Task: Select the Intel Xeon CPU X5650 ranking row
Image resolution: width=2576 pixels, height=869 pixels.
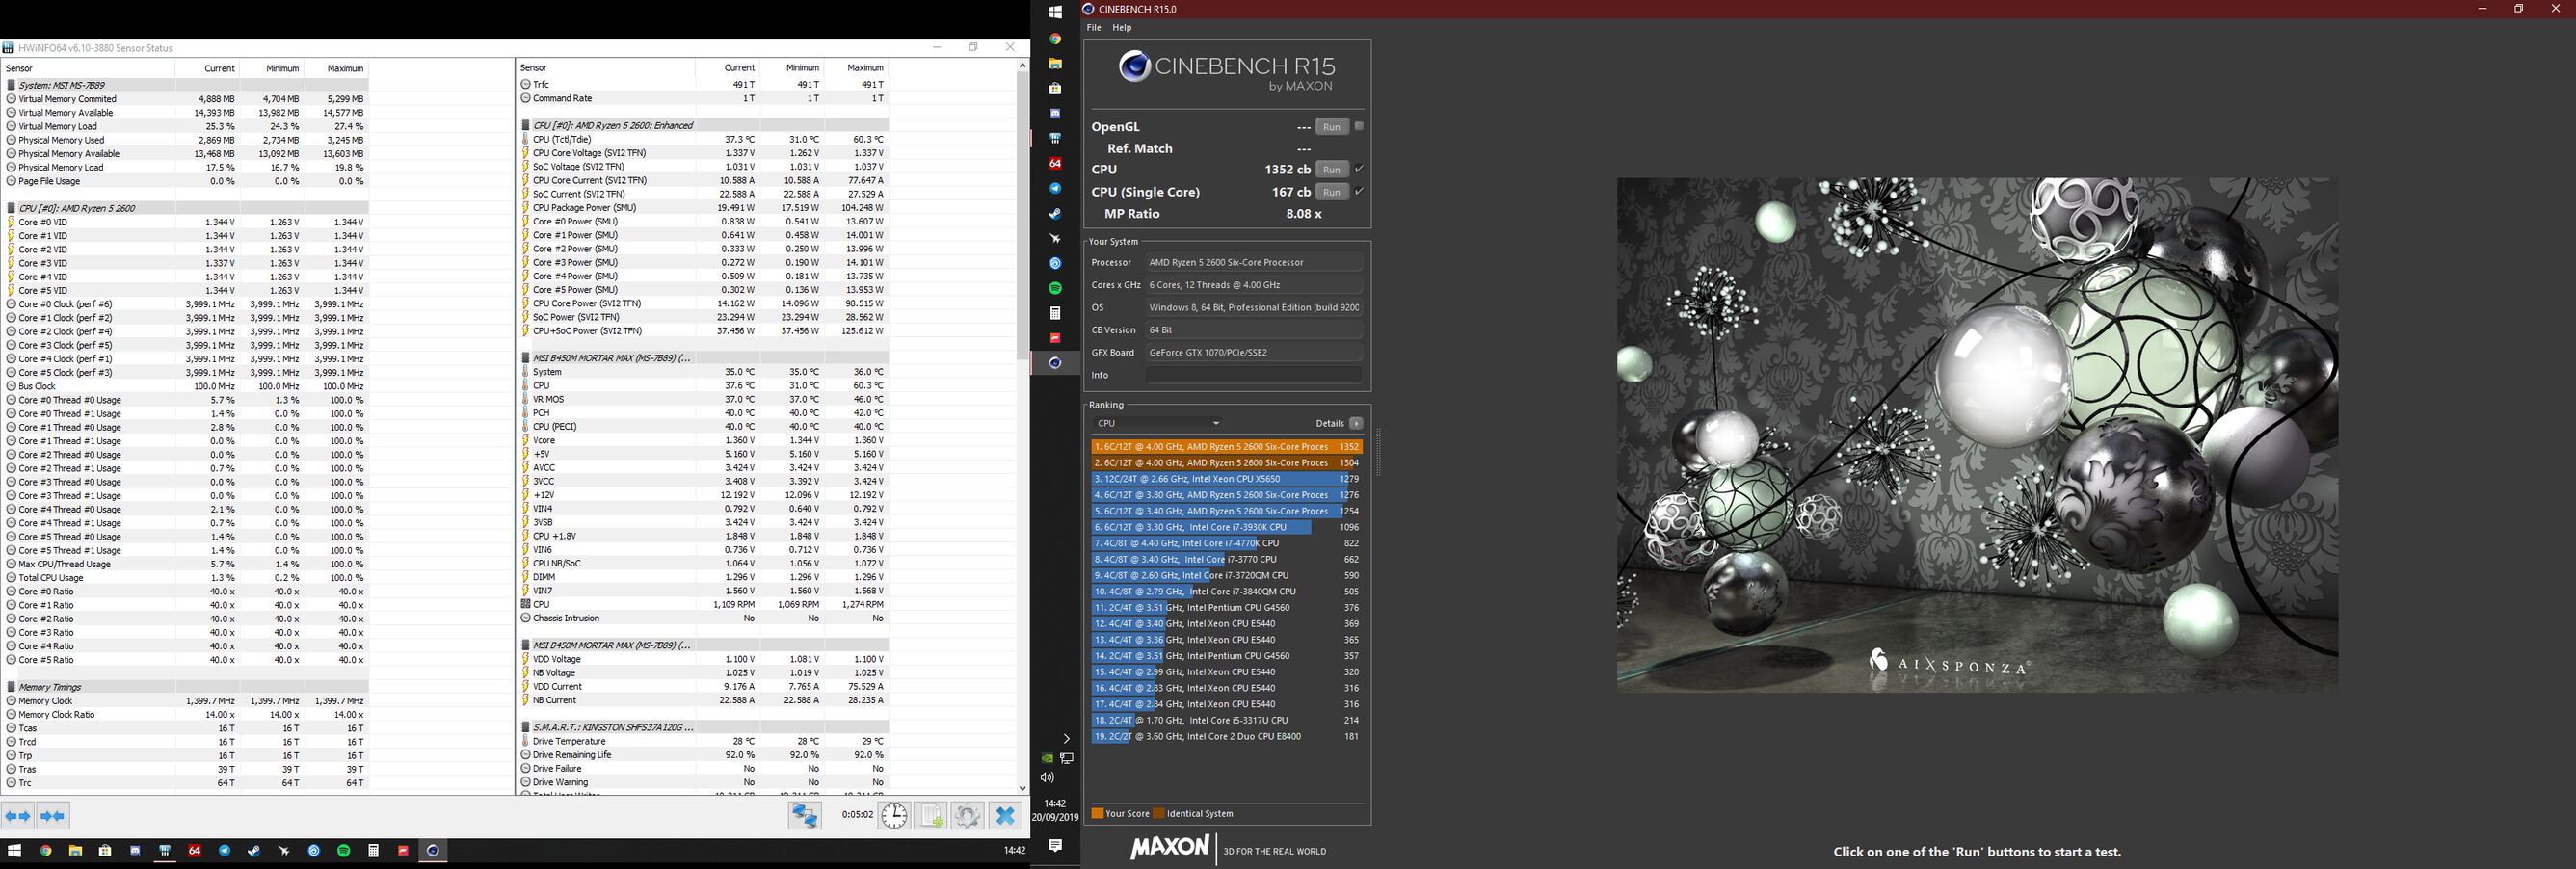Action: 1227,479
